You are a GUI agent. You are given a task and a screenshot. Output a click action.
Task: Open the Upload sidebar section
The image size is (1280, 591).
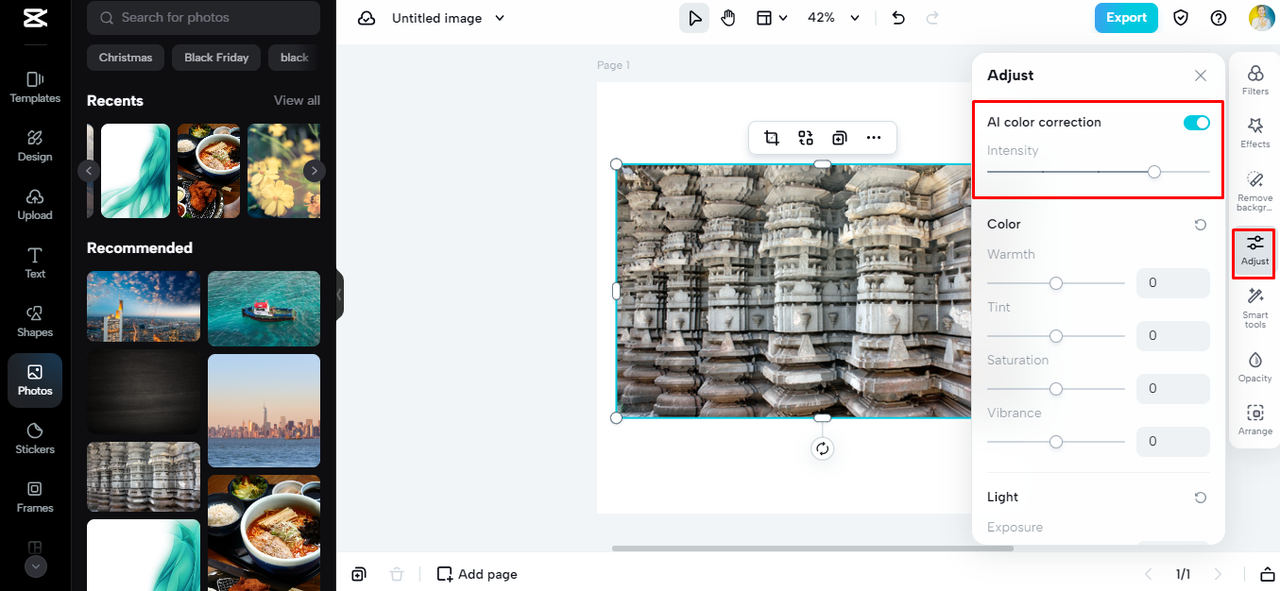pyautogui.click(x=35, y=204)
